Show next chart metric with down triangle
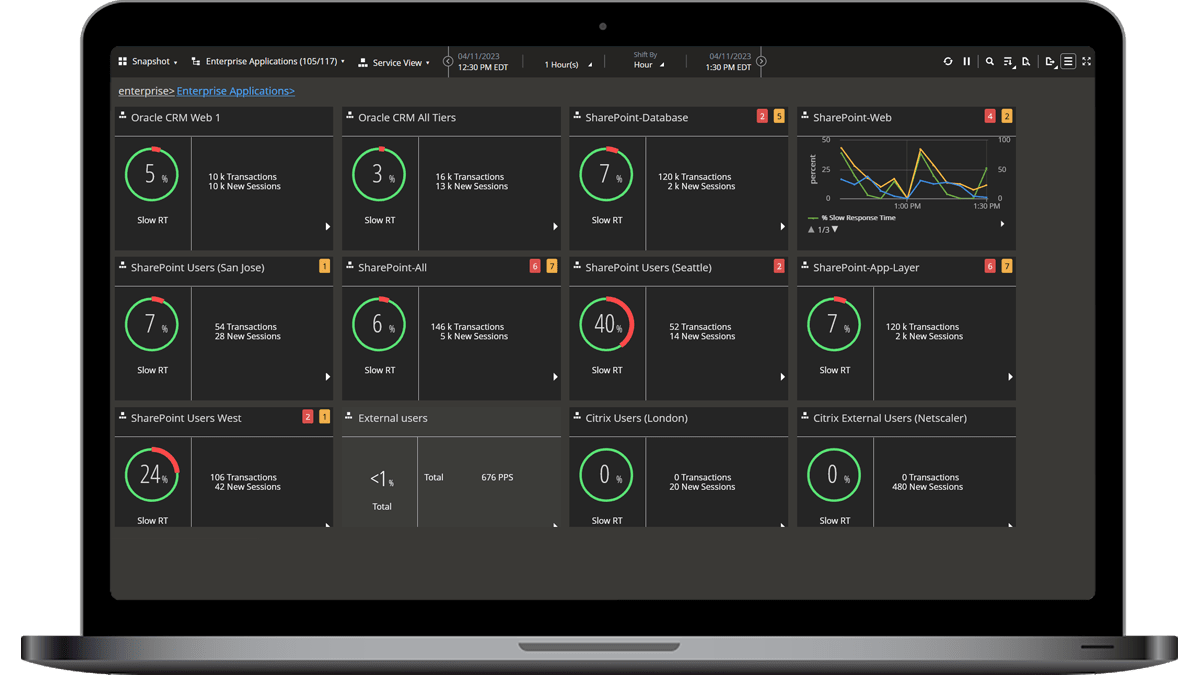 pos(835,230)
